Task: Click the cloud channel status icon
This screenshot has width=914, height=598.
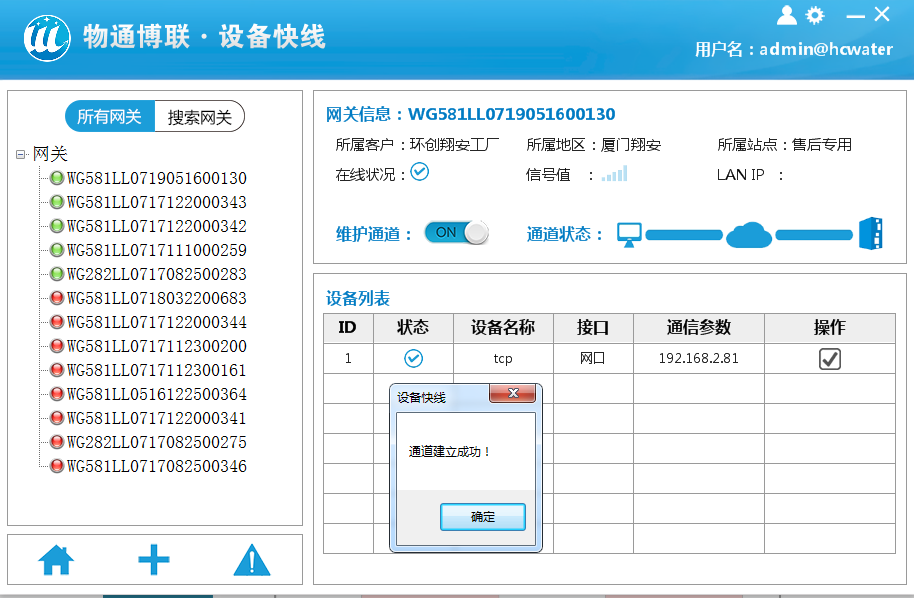Action: [749, 235]
